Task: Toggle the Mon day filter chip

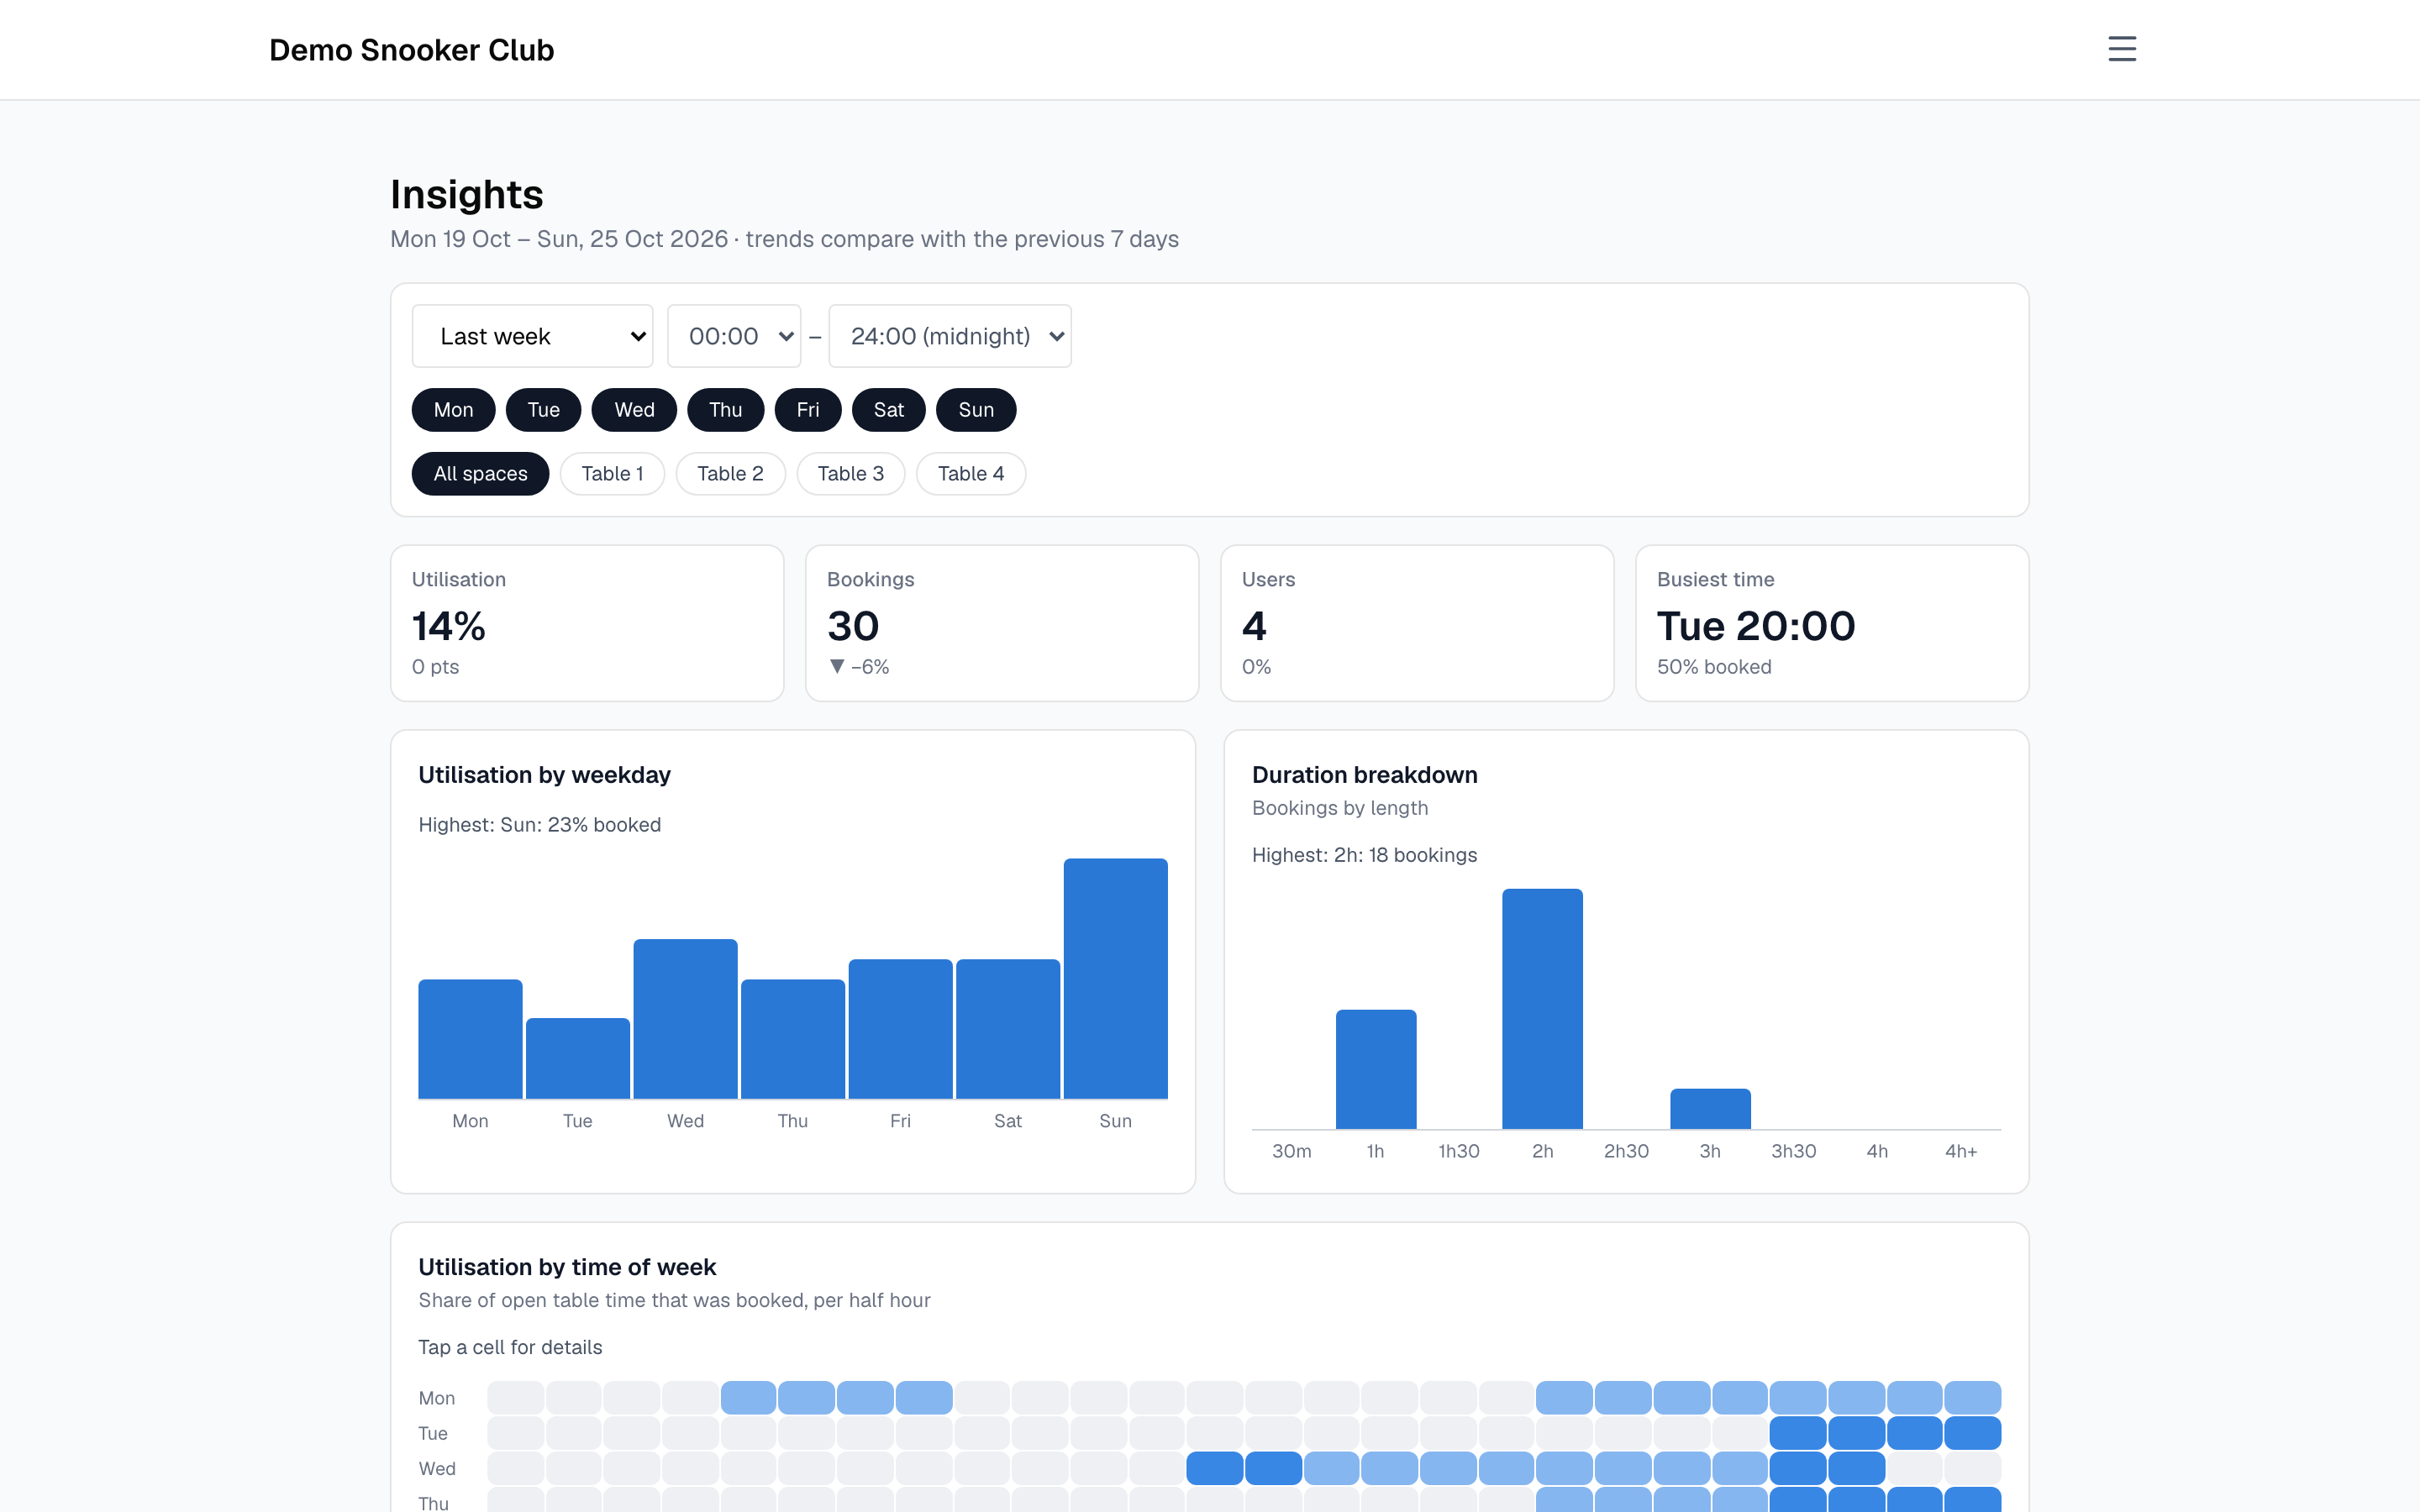Action: (x=453, y=410)
